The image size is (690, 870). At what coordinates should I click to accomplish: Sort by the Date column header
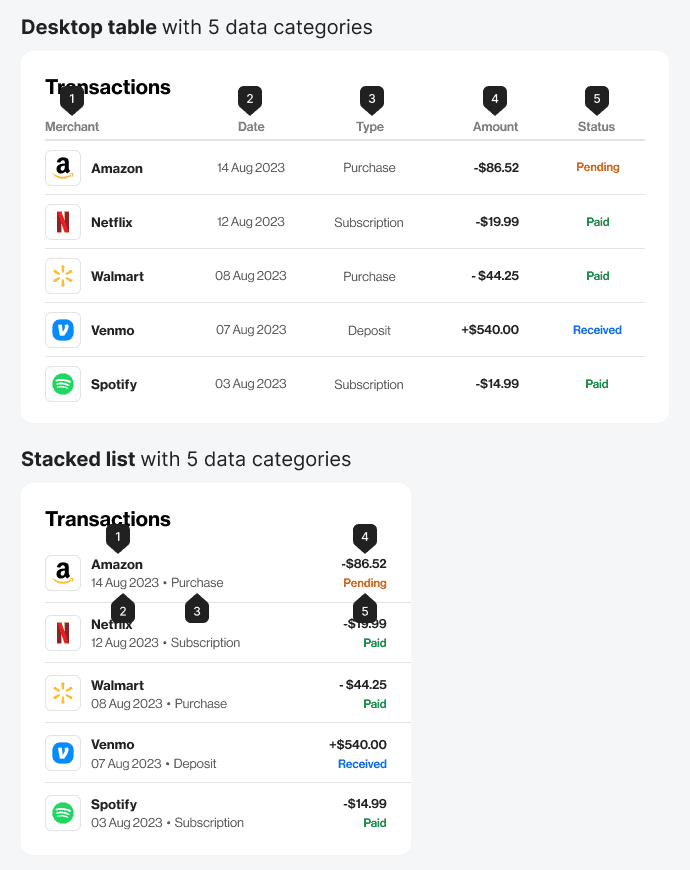(251, 127)
